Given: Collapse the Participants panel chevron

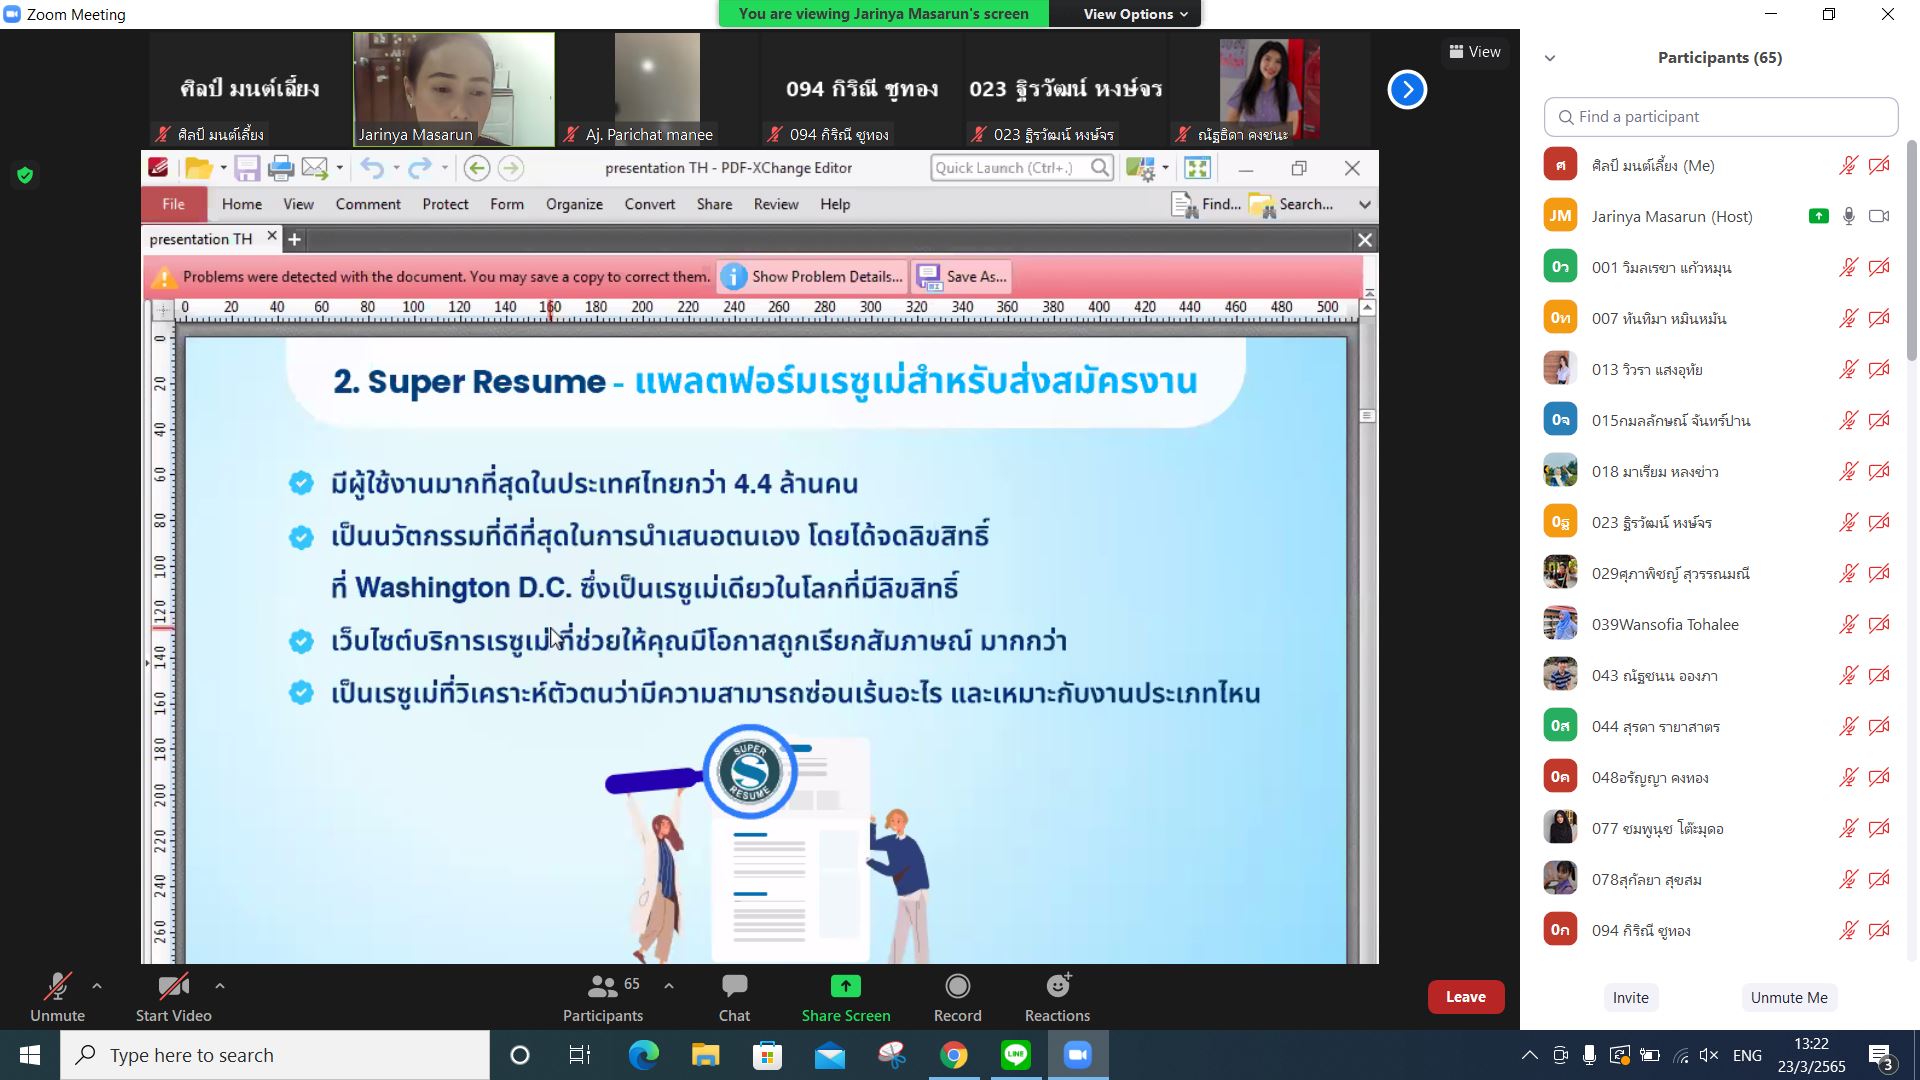Looking at the screenshot, I should coord(1550,58).
